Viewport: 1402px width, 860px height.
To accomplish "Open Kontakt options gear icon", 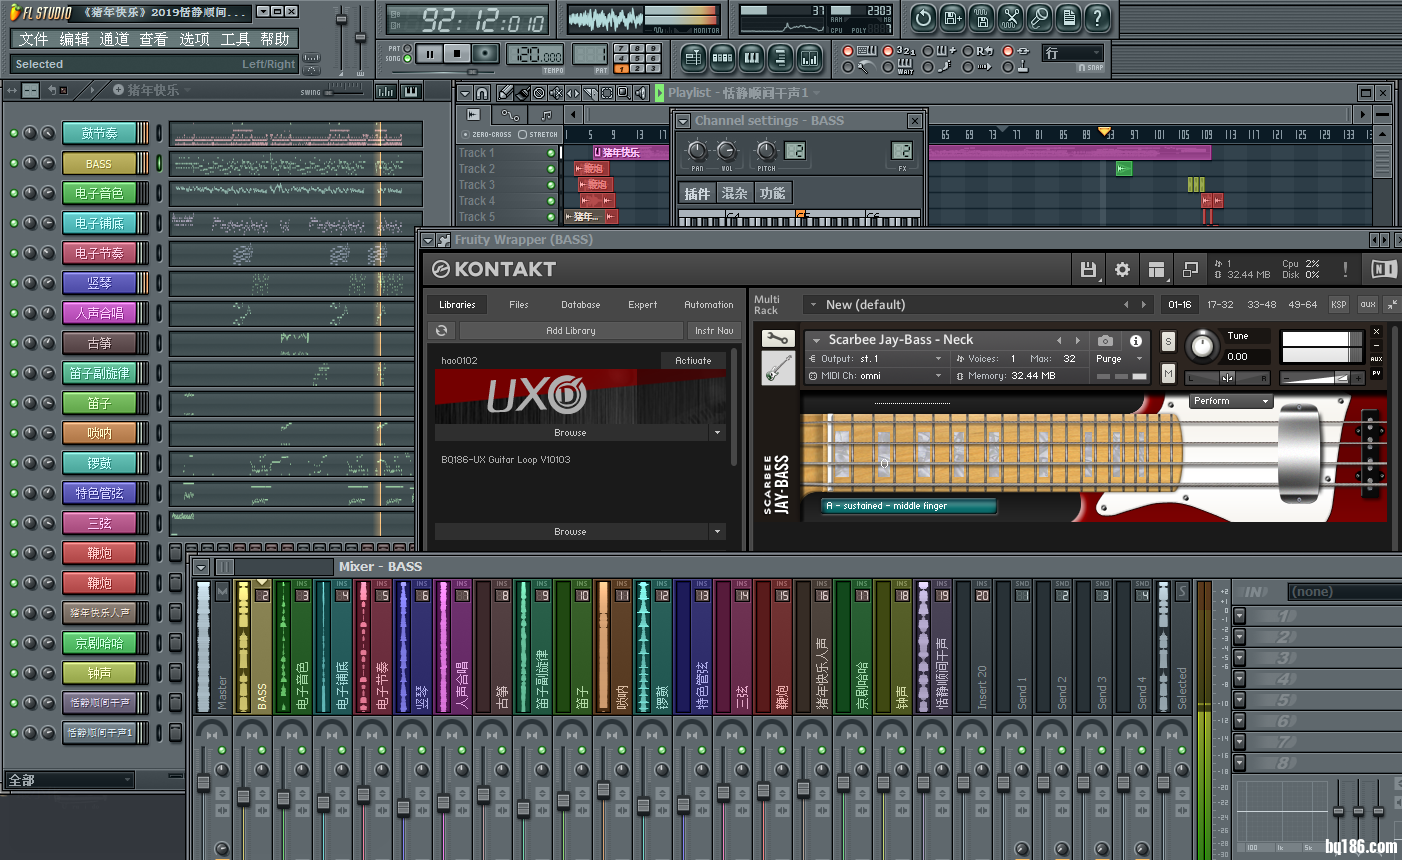I will pyautogui.click(x=1122, y=269).
